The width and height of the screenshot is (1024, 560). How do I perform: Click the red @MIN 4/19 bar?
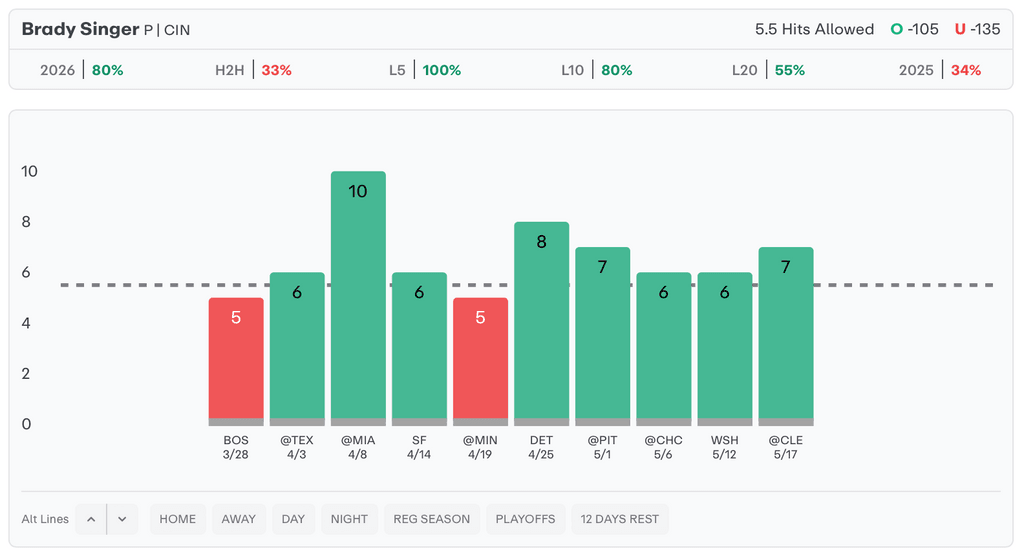click(x=481, y=362)
